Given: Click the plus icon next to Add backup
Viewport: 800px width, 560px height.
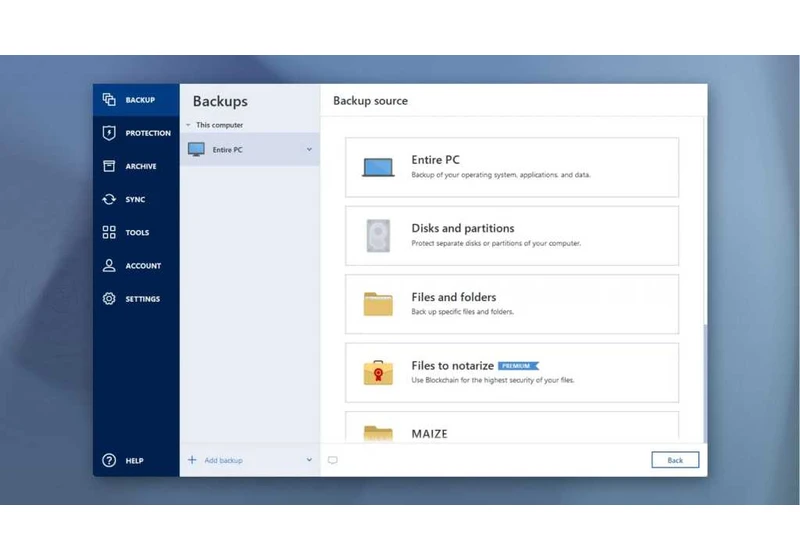Looking at the screenshot, I should pyautogui.click(x=192, y=460).
